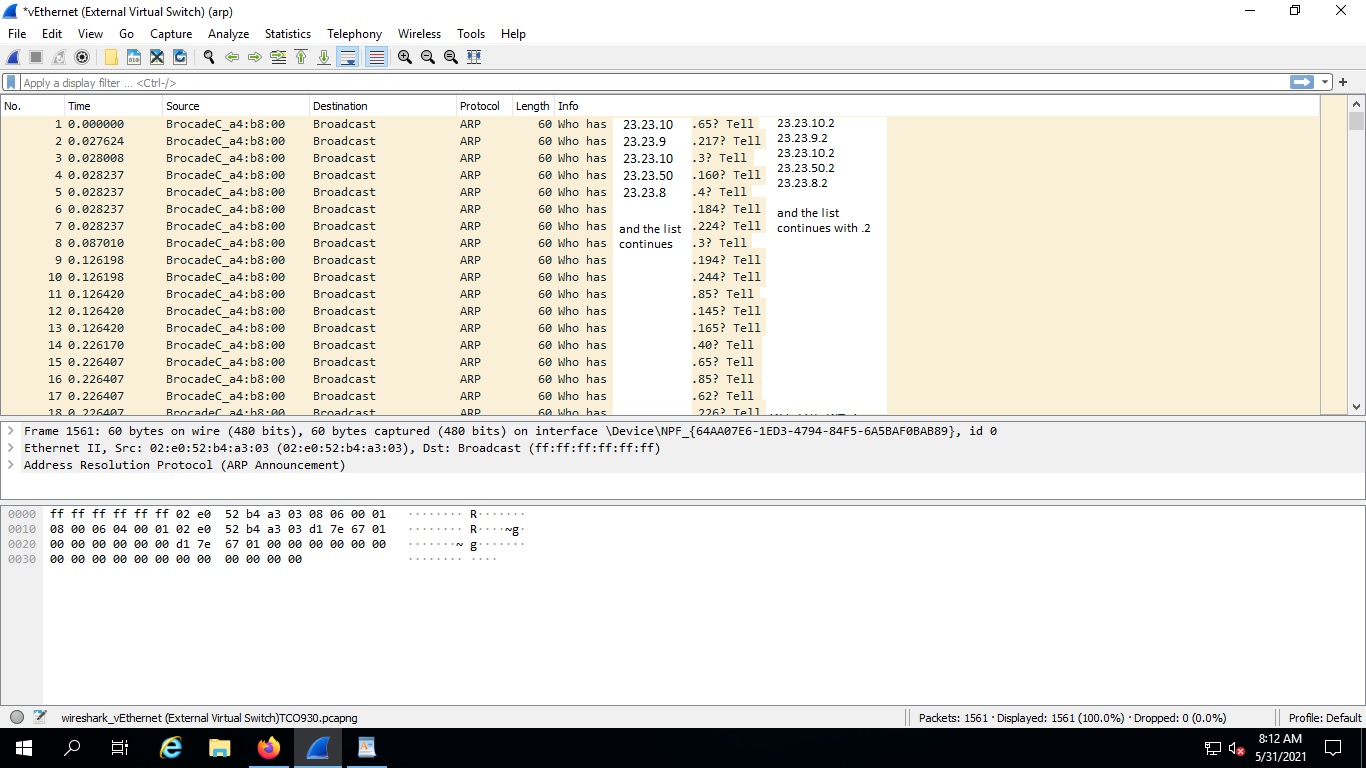Screen dimensions: 1366x768
Task: Toggle auto-scroll during live capture
Action: (x=348, y=57)
